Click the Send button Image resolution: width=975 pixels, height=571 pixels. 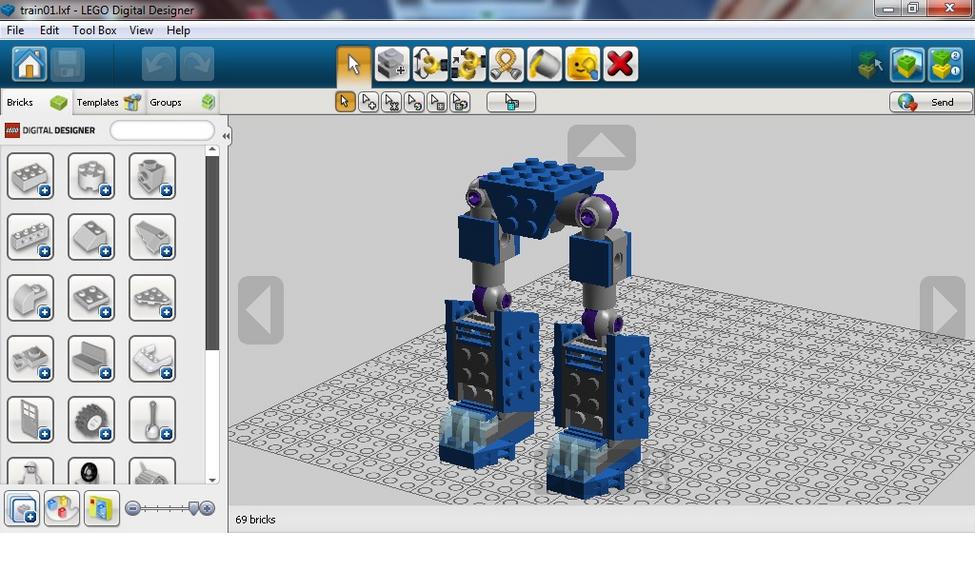[x=930, y=102]
